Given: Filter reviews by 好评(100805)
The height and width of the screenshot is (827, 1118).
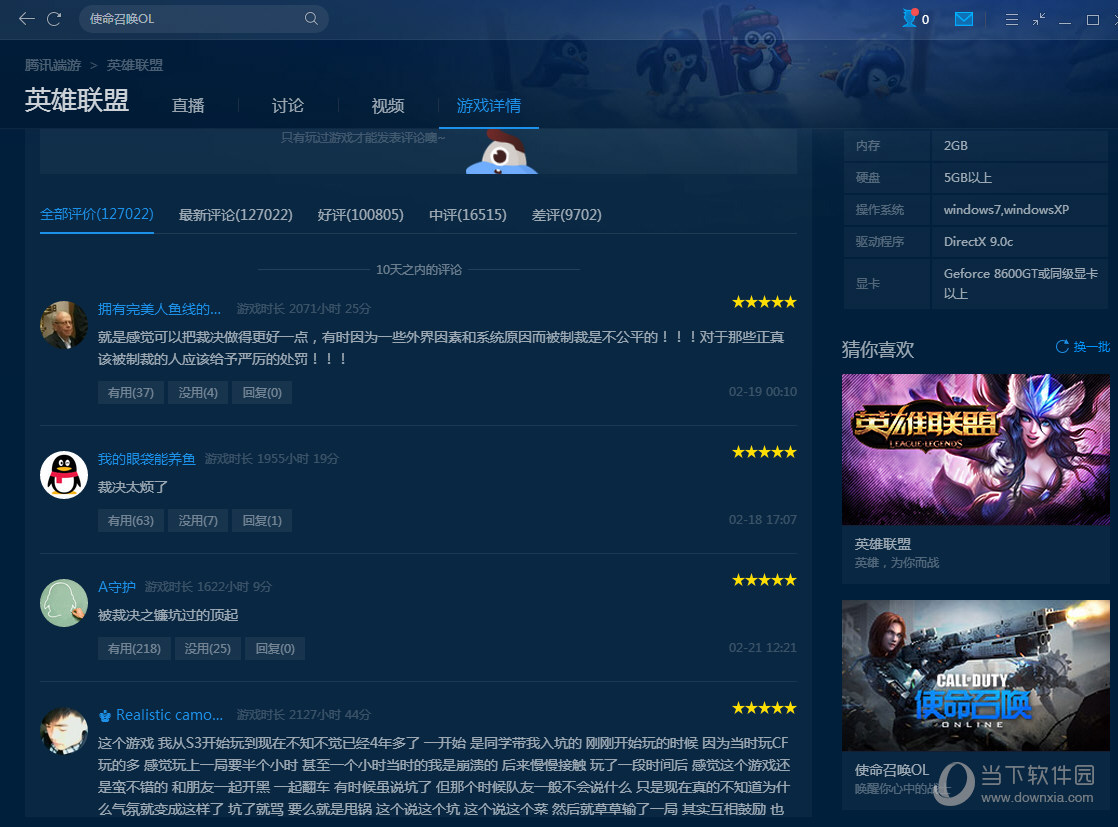Looking at the screenshot, I should [x=360, y=215].
